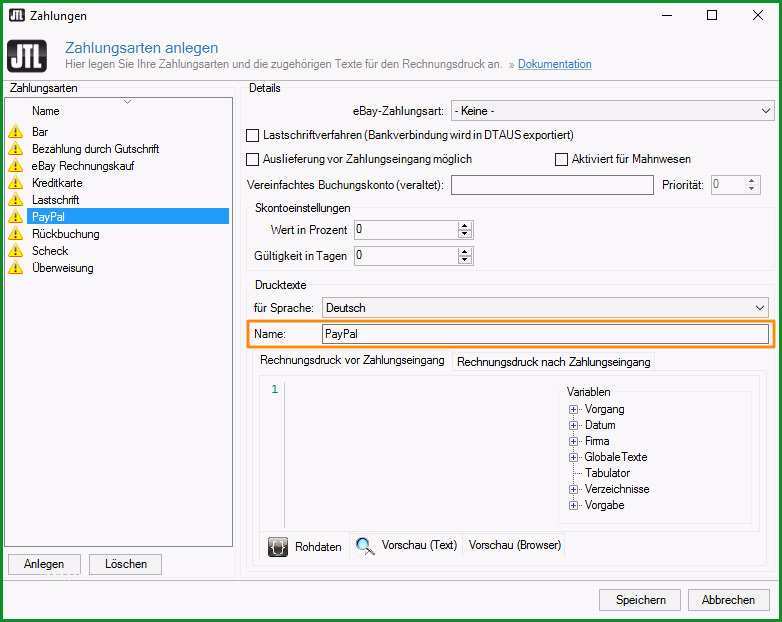Select Lastschrift in the list

pyautogui.click(x=55, y=200)
